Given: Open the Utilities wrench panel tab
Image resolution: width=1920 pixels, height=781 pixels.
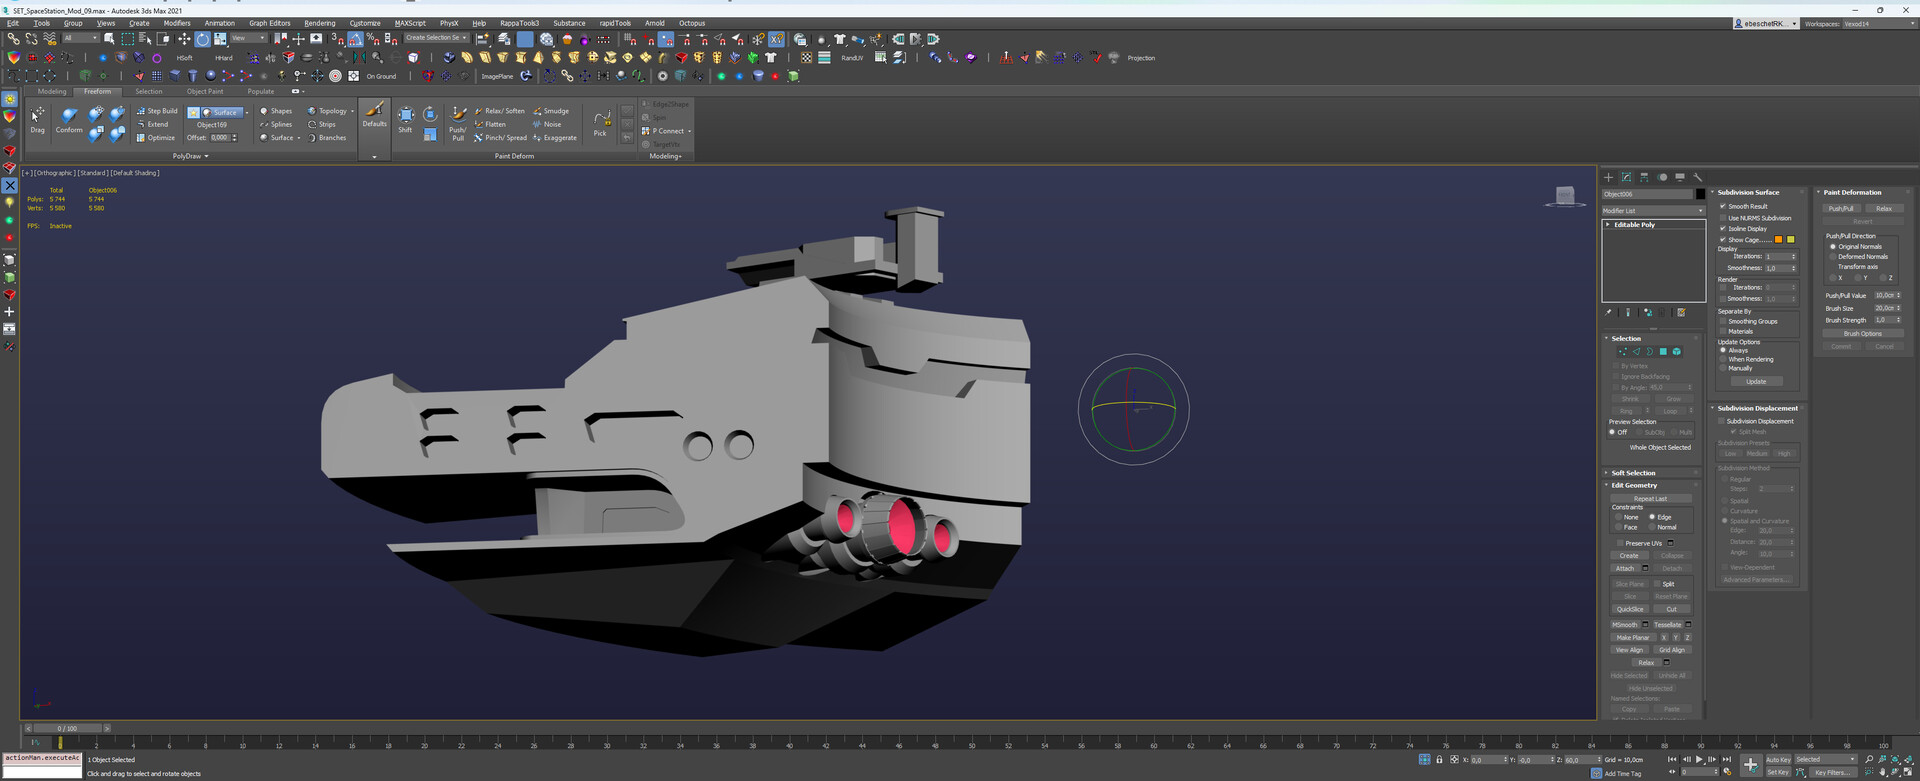Looking at the screenshot, I should 1698,177.
